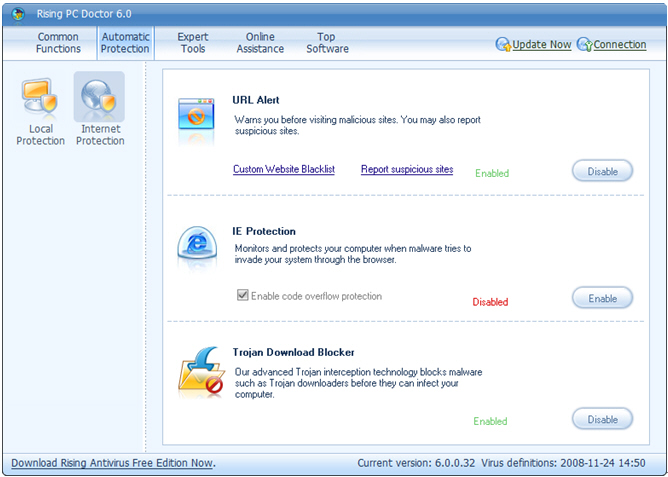Viewport: 668px width, 477px height.
Task: Click Download Rising Antivirus Free Edition link
Action: point(112,463)
